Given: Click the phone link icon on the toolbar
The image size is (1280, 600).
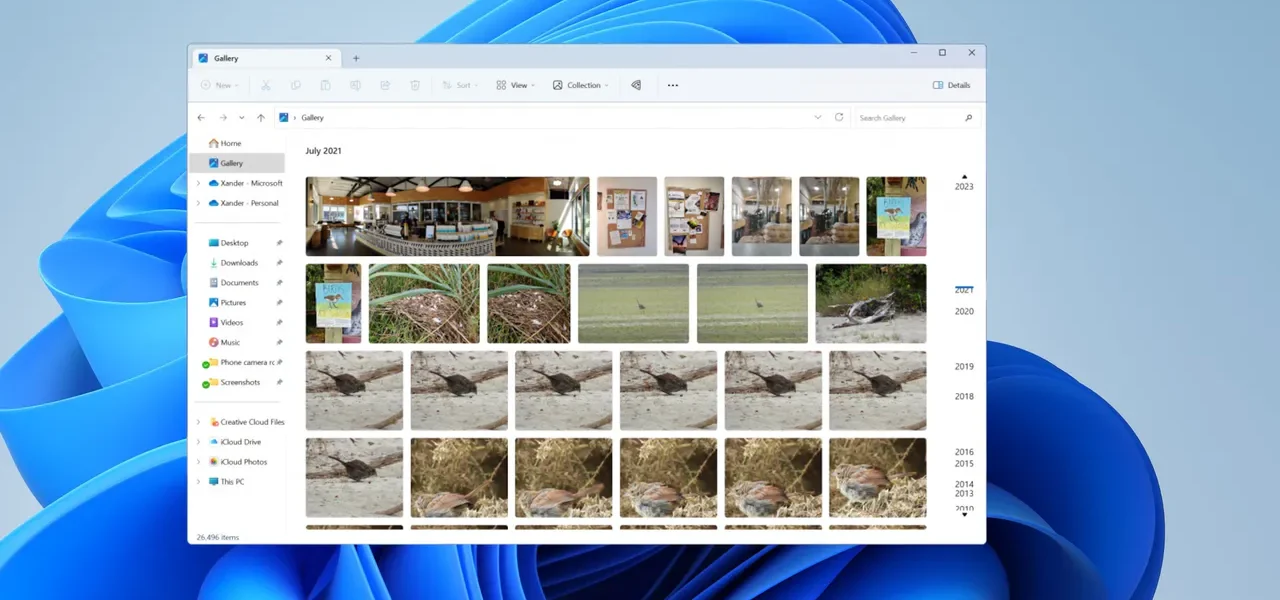Looking at the screenshot, I should click(636, 85).
